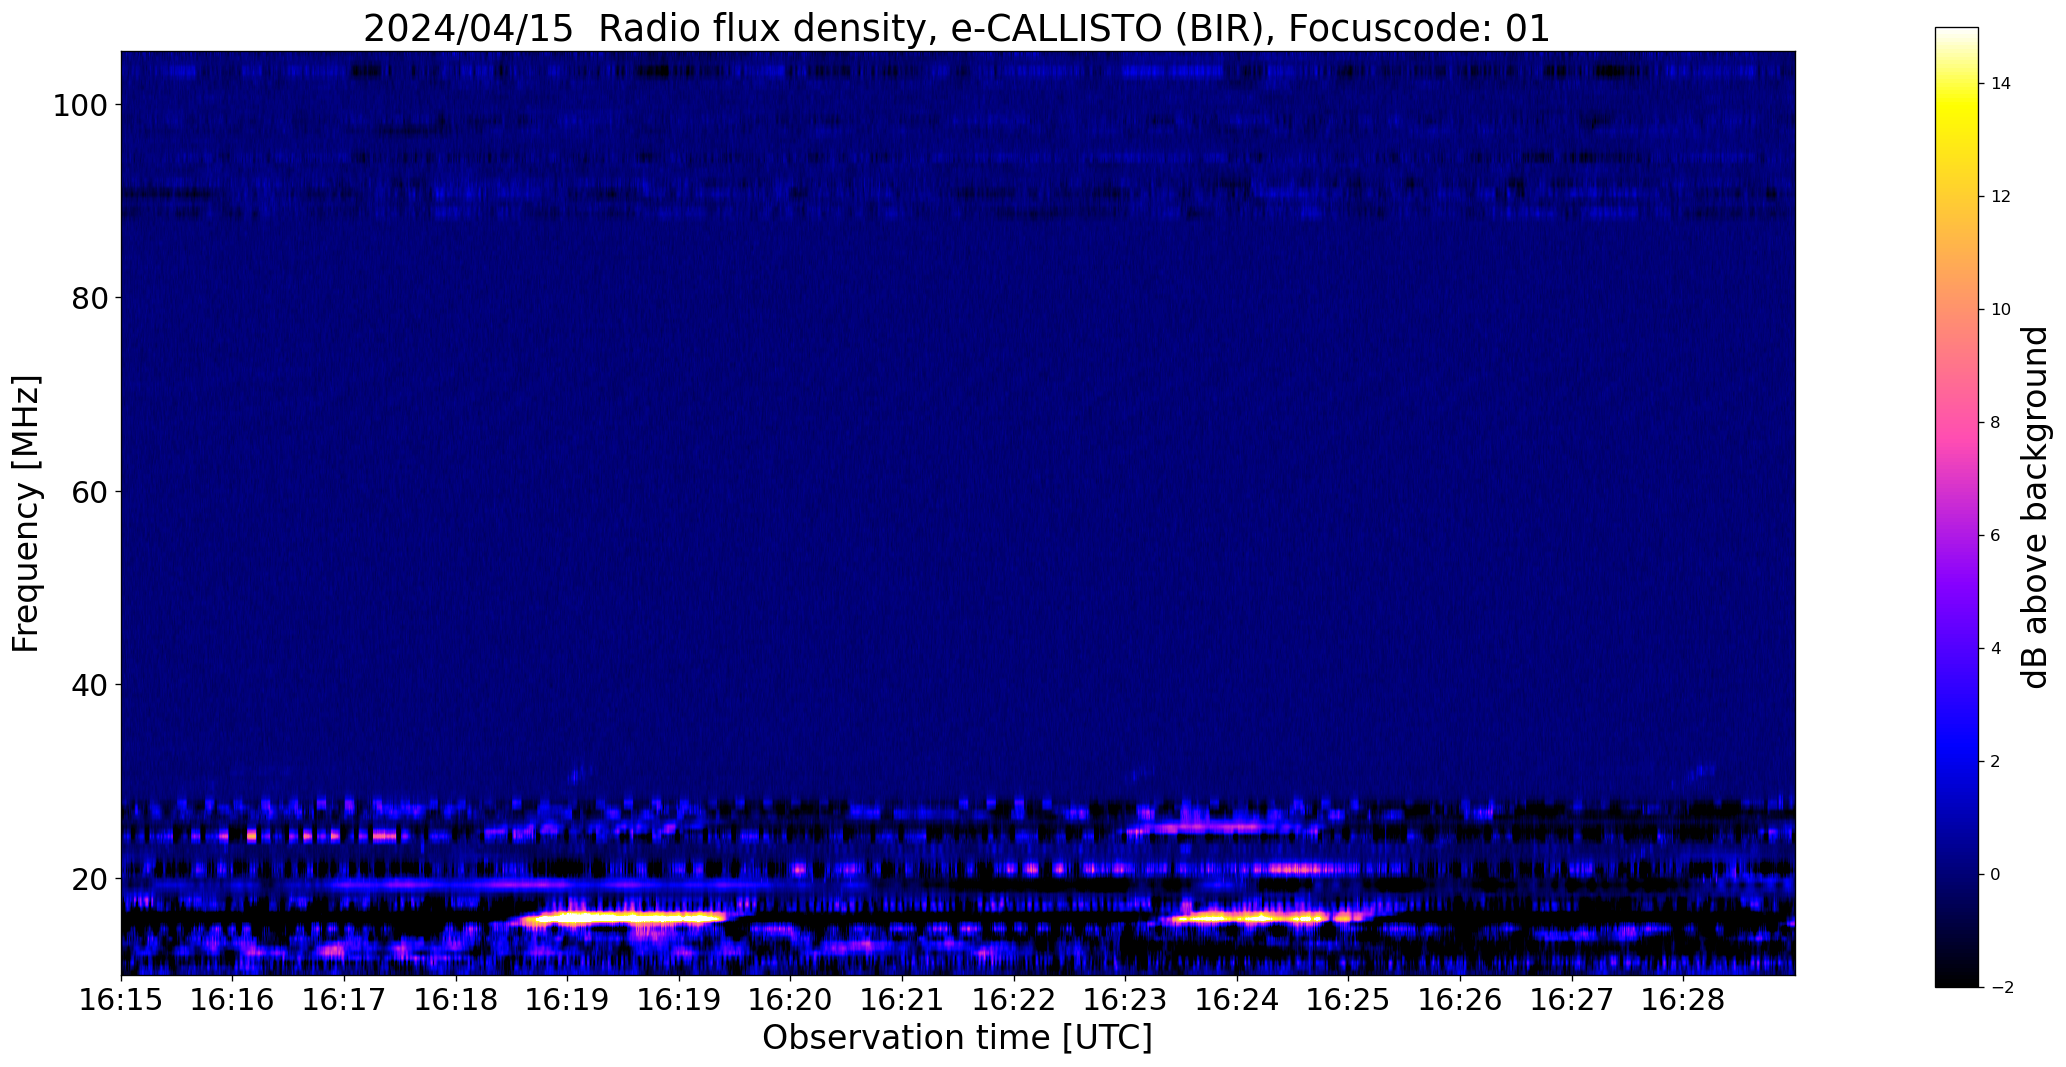This screenshot has height=1067, width=2066.
Task: Click the 16:26 time tick label
Action: click(x=1460, y=1000)
